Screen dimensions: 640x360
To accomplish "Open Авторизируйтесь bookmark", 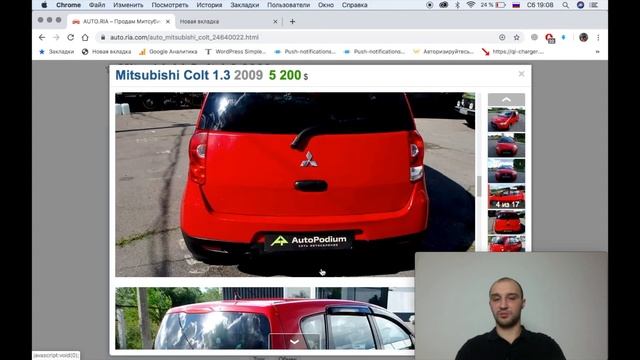I will click(443, 51).
